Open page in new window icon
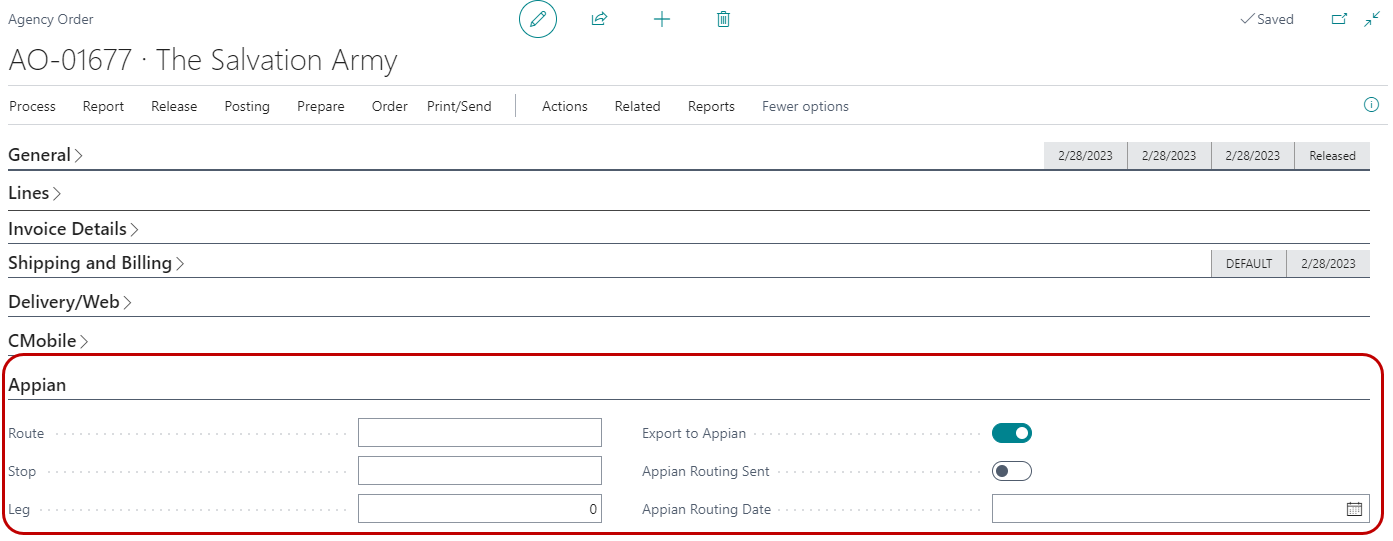 click(1339, 19)
